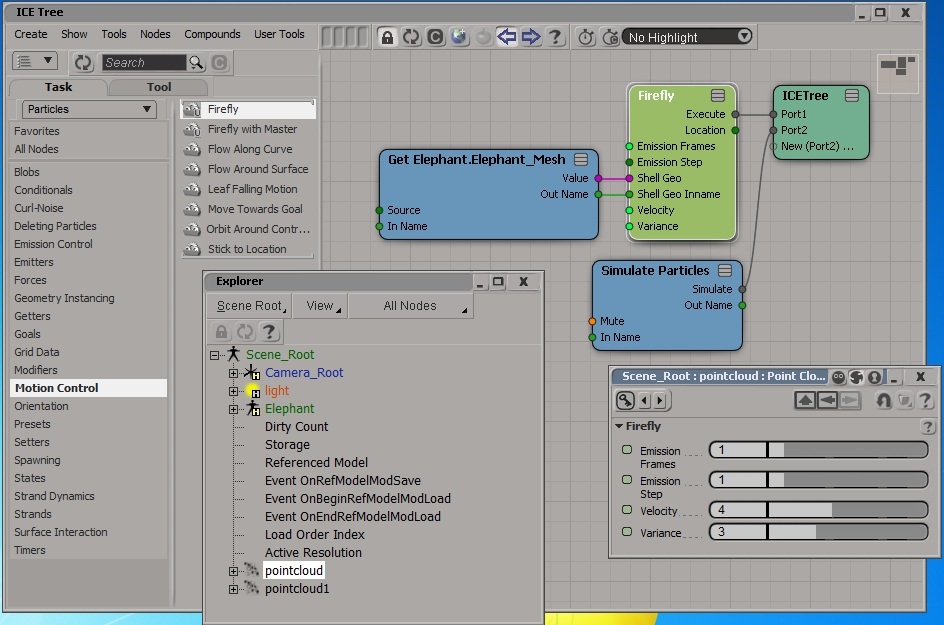Viewport: 944px width, 625px height.
Task: Switch to the Tool tab
Action: pos(159,87)
